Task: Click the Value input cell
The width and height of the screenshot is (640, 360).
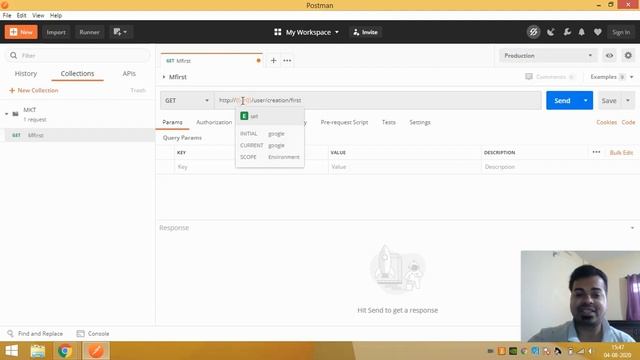Action: point(404,167)
